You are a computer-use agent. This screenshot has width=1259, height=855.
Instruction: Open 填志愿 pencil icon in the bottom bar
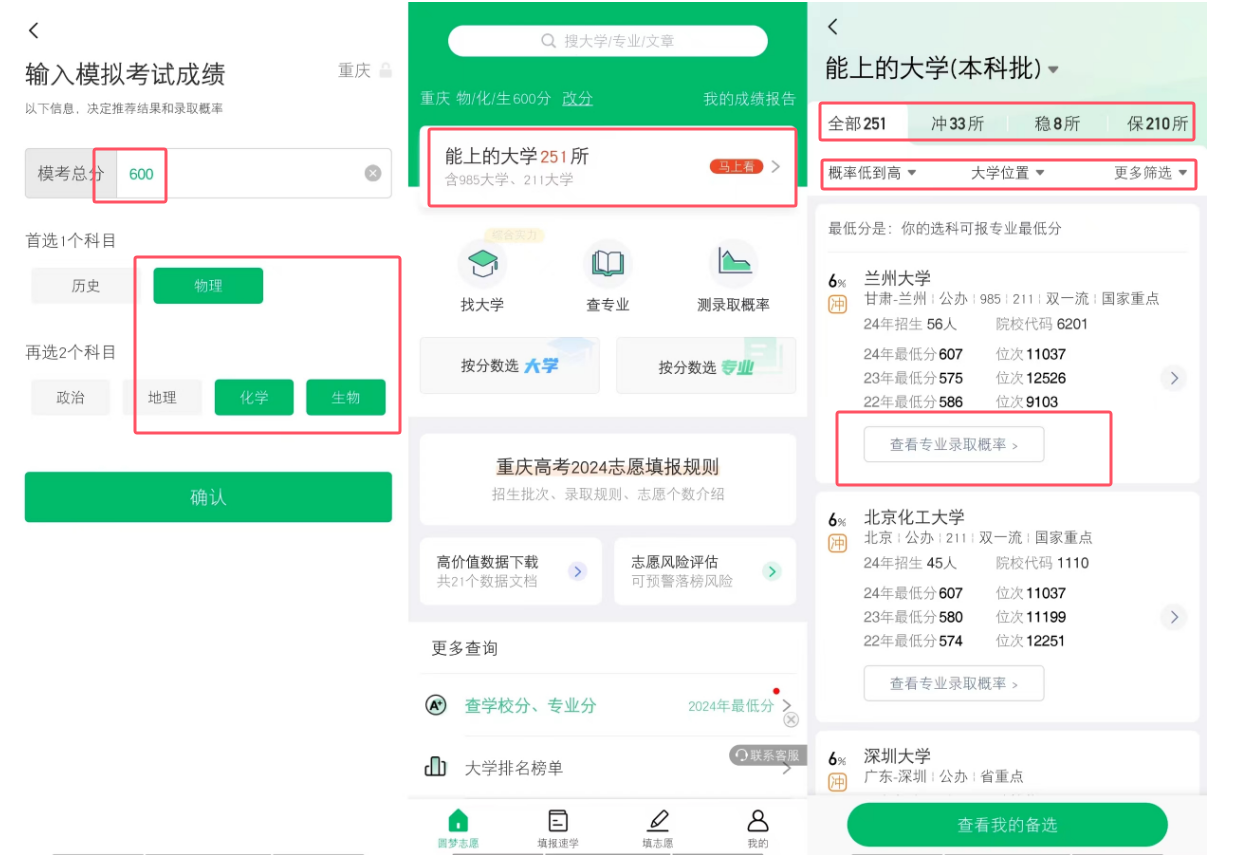[x=657, y=821]
